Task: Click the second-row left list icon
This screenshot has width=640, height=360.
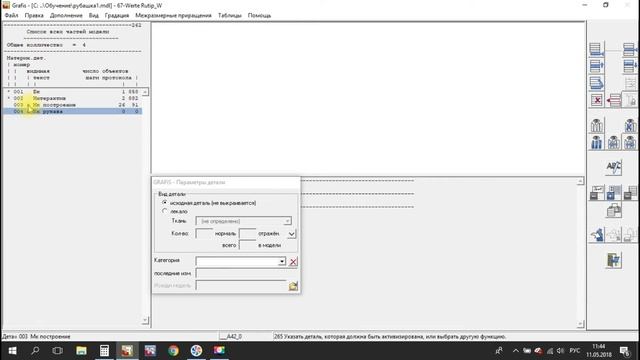Action: pos(596,66)
